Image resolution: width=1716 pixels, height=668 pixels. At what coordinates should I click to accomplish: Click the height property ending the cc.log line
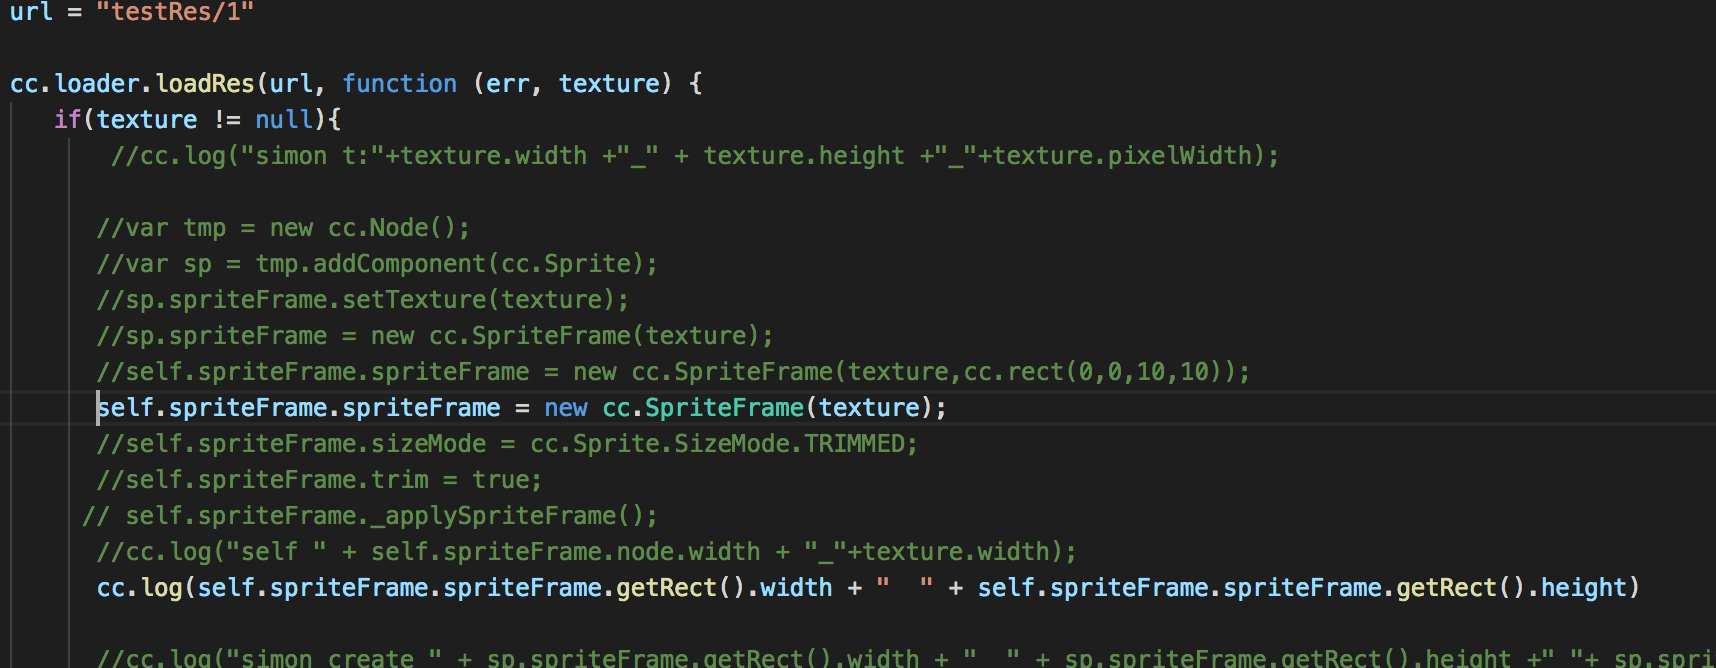pyautogui.click(x=1583, y=588)
